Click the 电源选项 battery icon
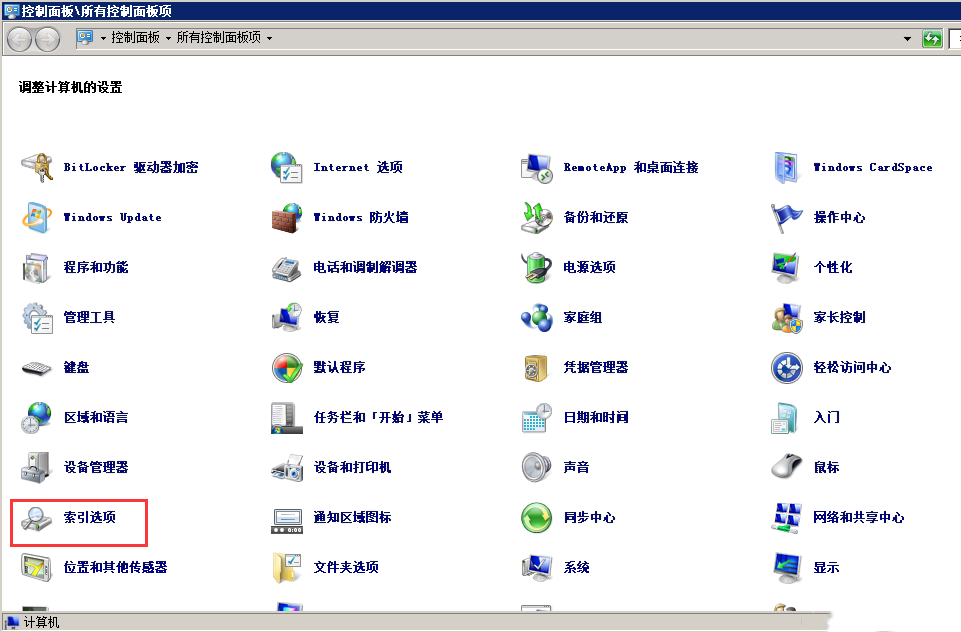961x632 pixels. [537, 268]
